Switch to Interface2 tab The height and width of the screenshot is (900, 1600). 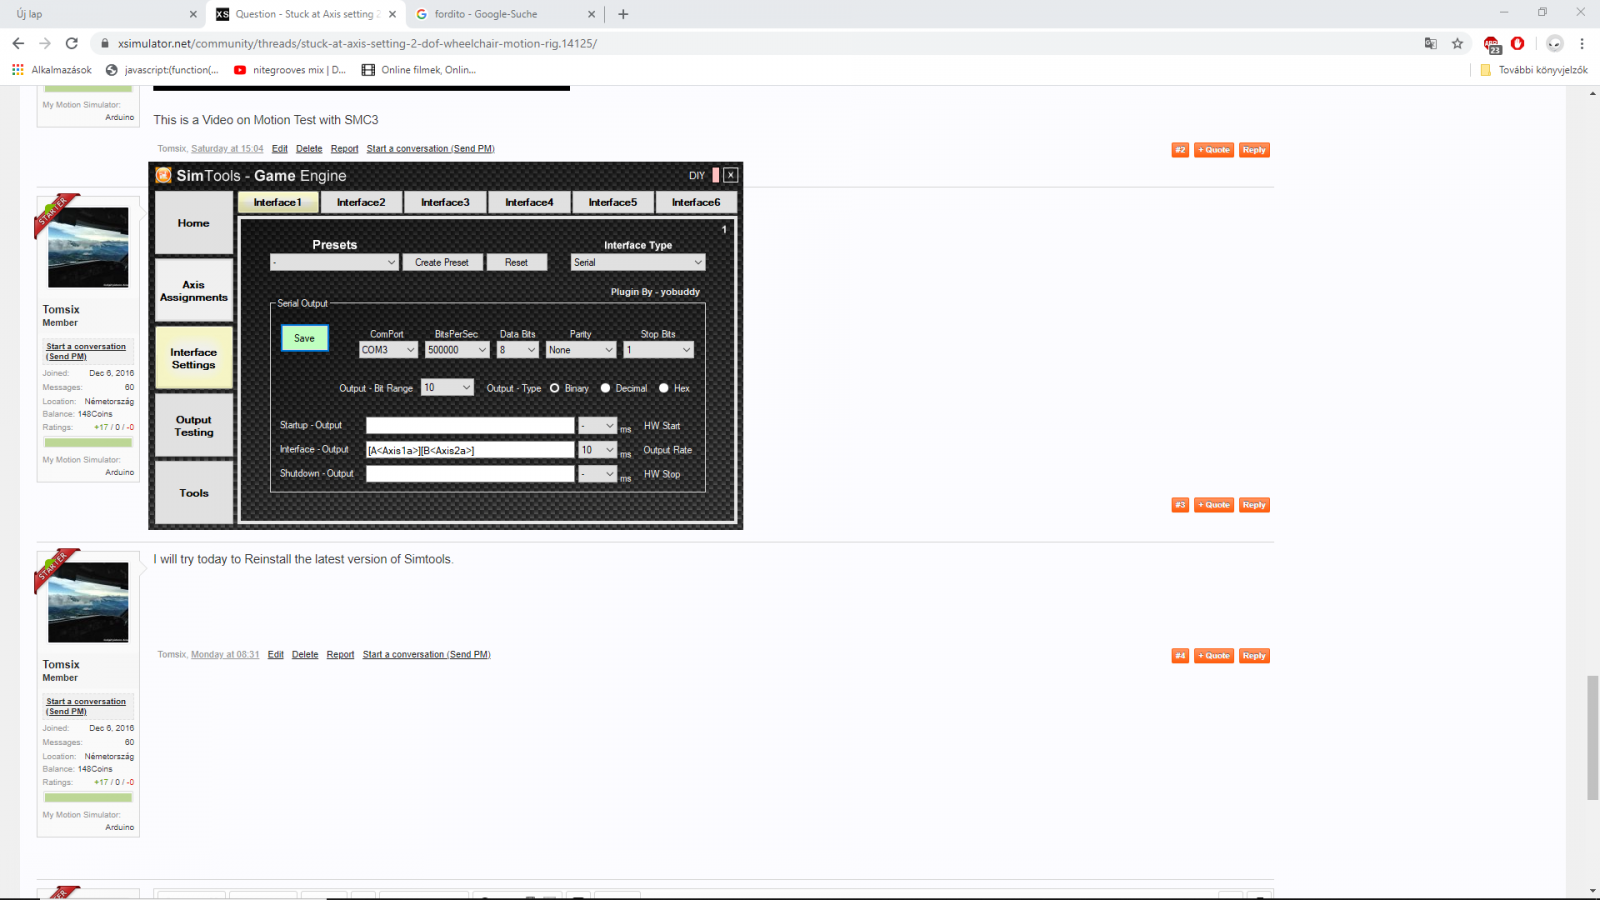coord(361,202)
